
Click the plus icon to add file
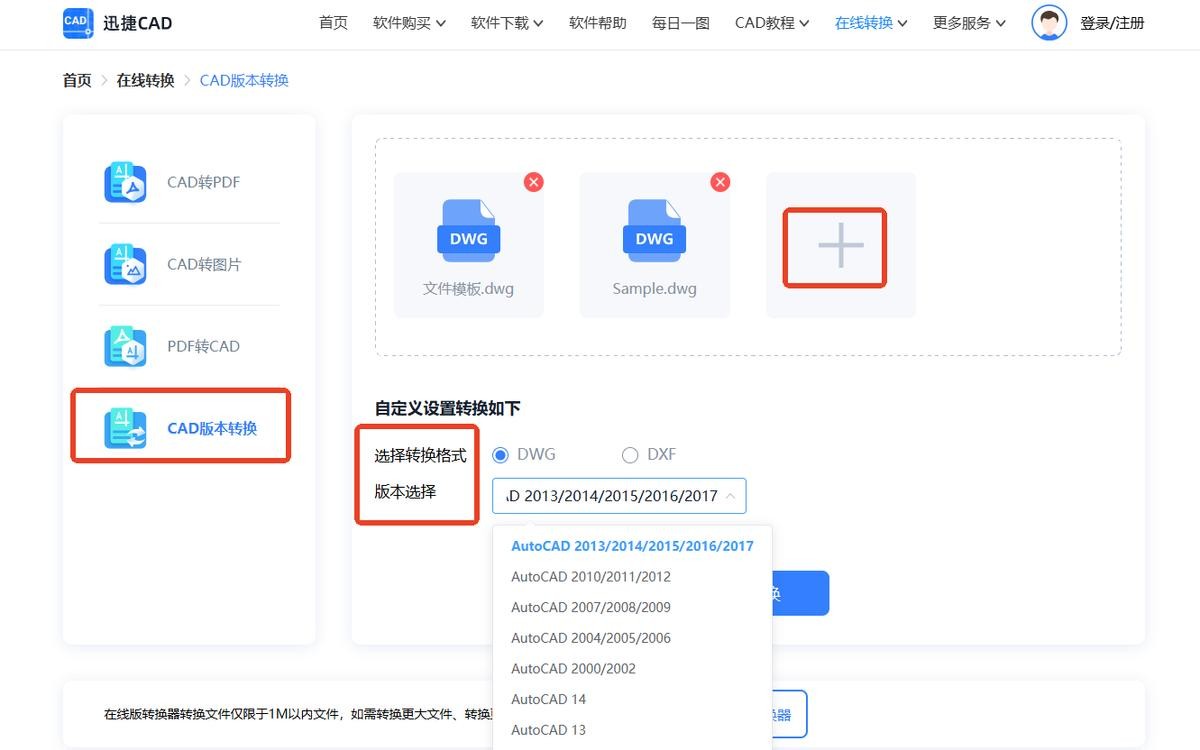point(840,246)
